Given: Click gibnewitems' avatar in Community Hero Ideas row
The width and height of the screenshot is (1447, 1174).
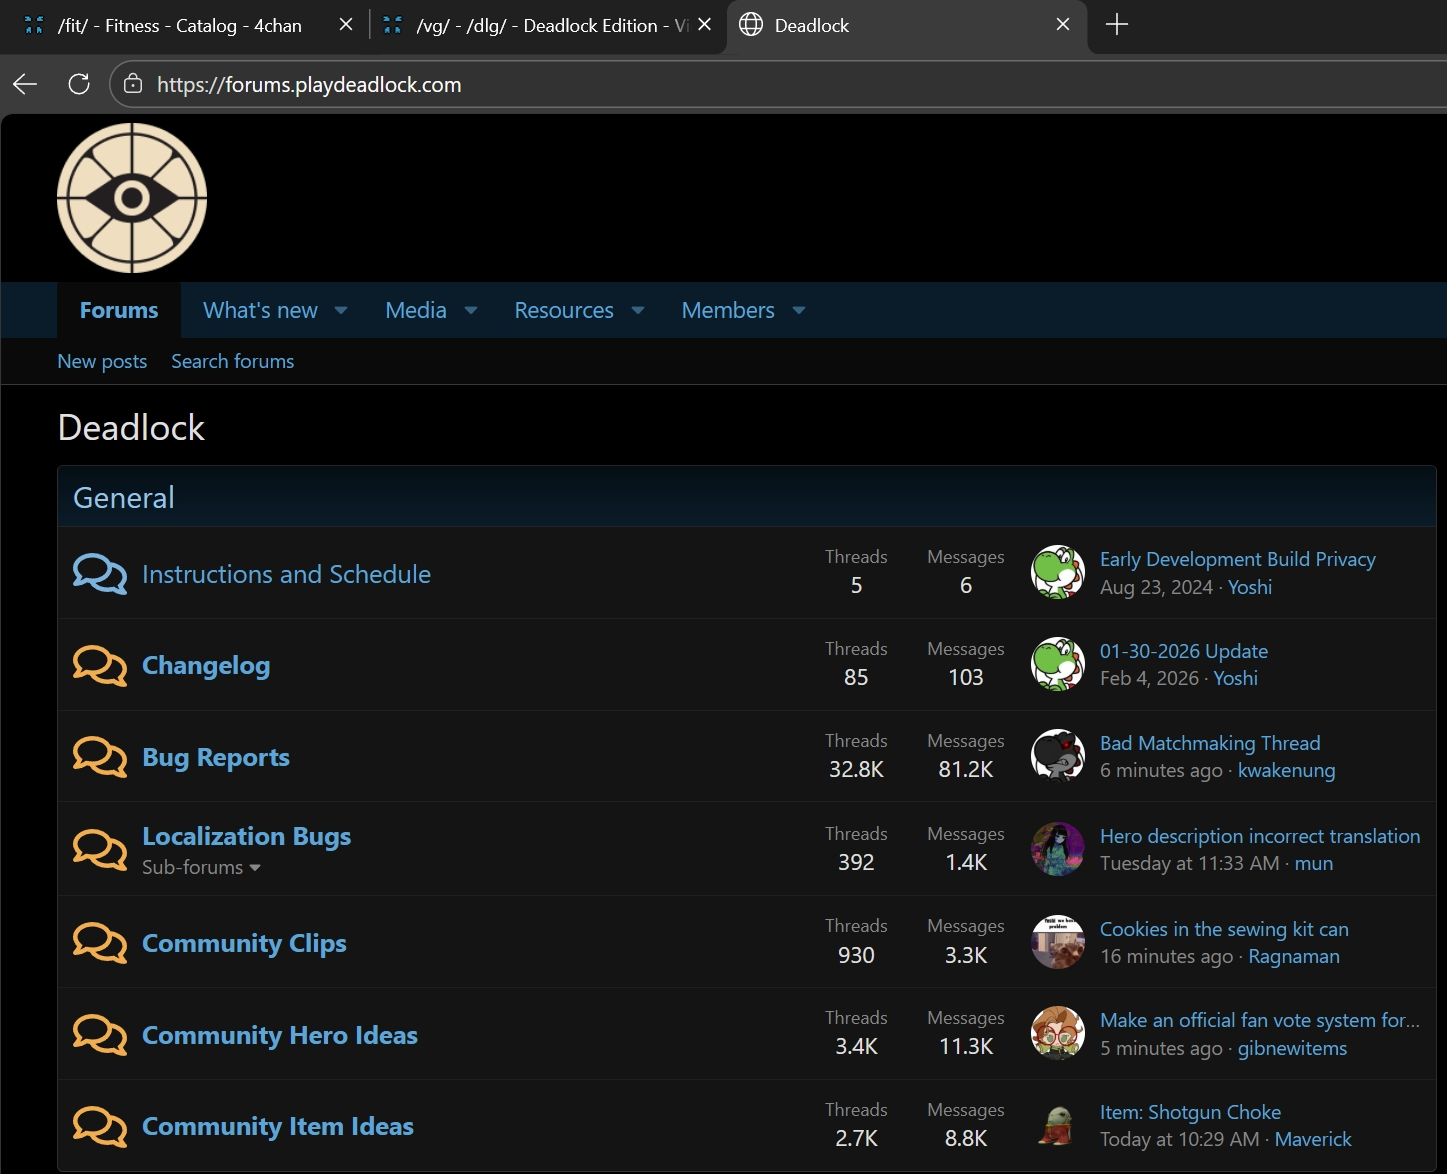Looking at the screenshot, I should click(x=1058, y=1033).
